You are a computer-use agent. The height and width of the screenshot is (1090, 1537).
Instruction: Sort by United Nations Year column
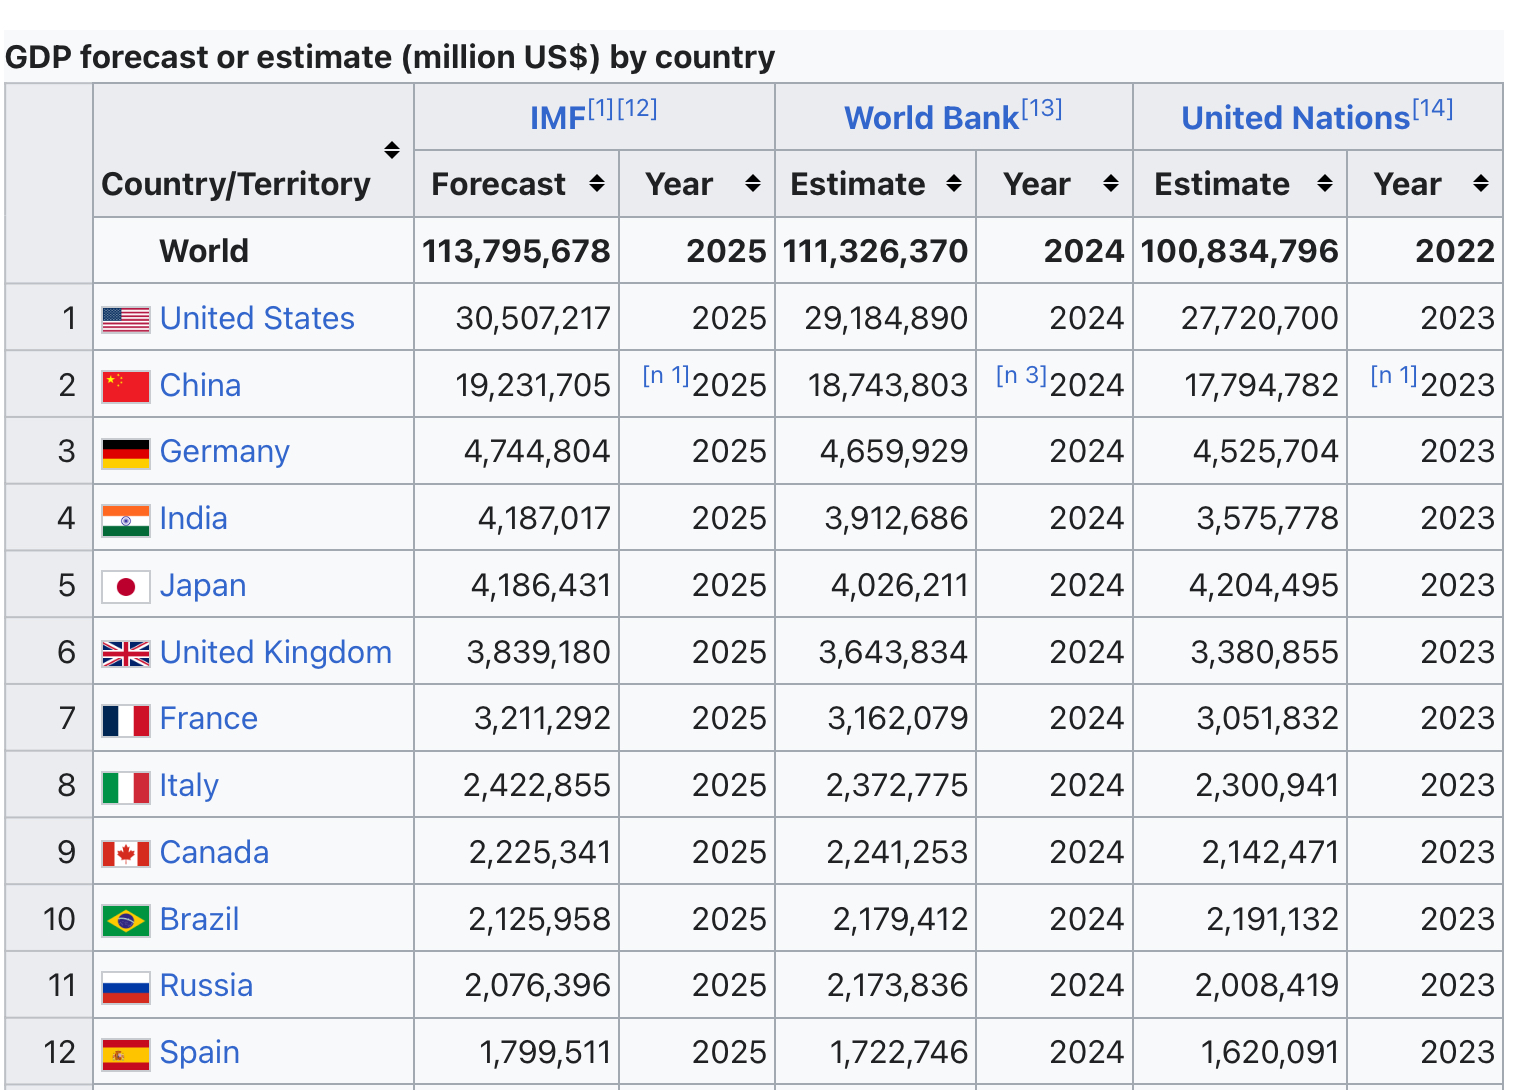tap(1481, 183)
